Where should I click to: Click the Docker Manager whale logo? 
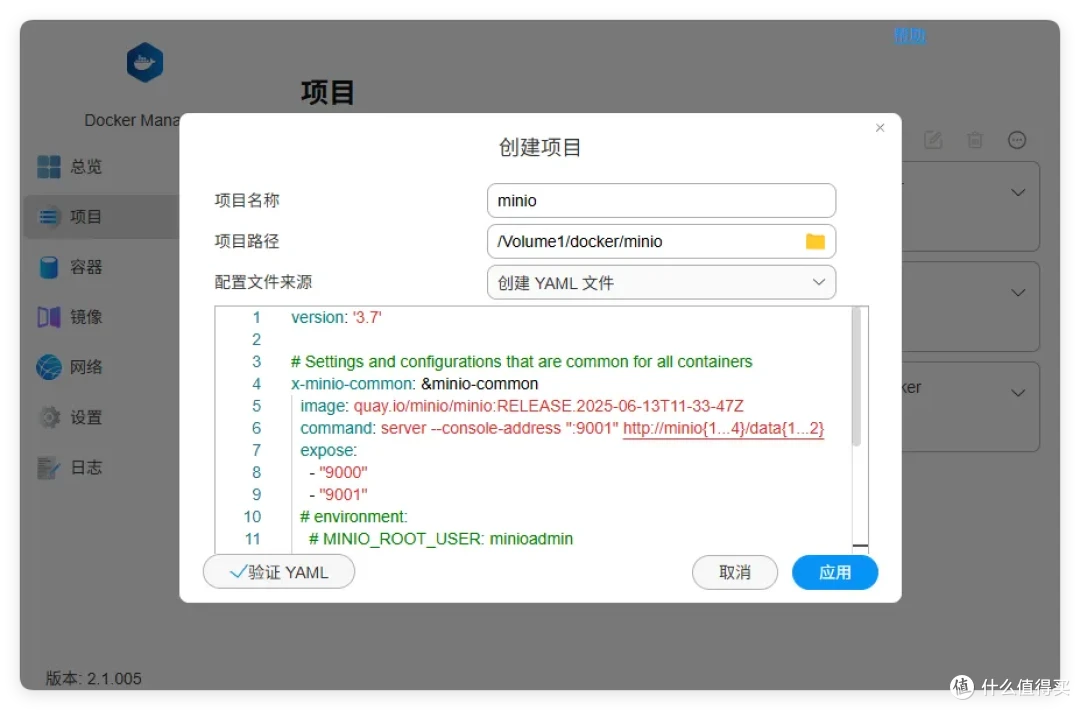145,63
